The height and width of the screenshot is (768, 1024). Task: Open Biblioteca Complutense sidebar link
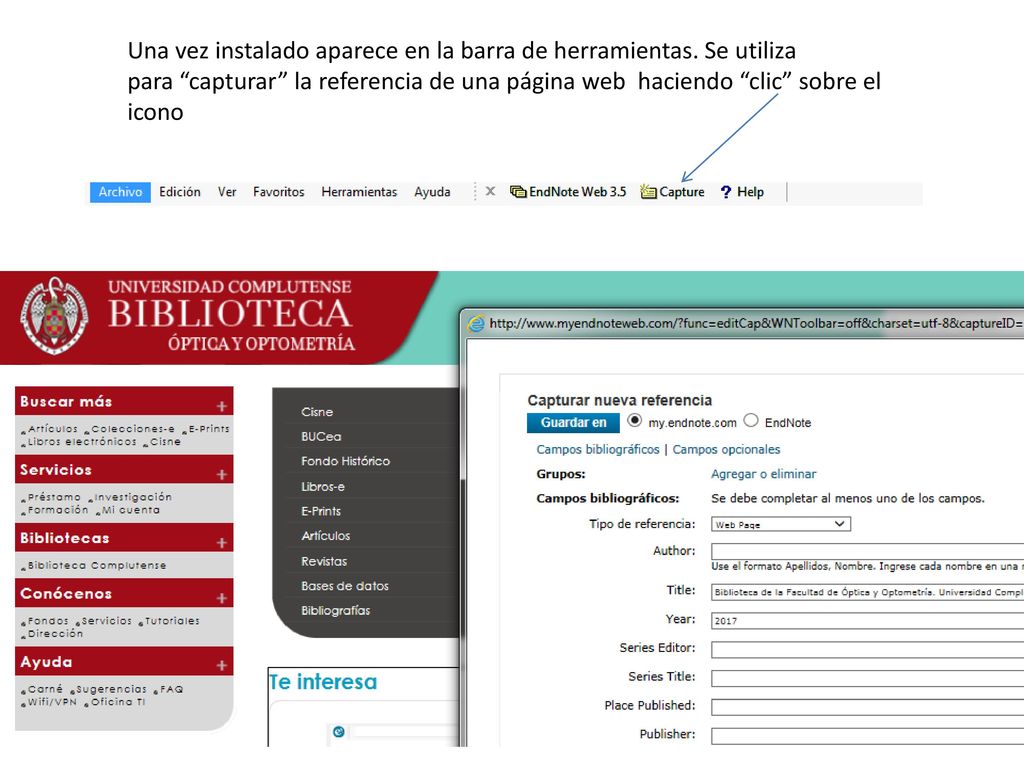[97, 566]
